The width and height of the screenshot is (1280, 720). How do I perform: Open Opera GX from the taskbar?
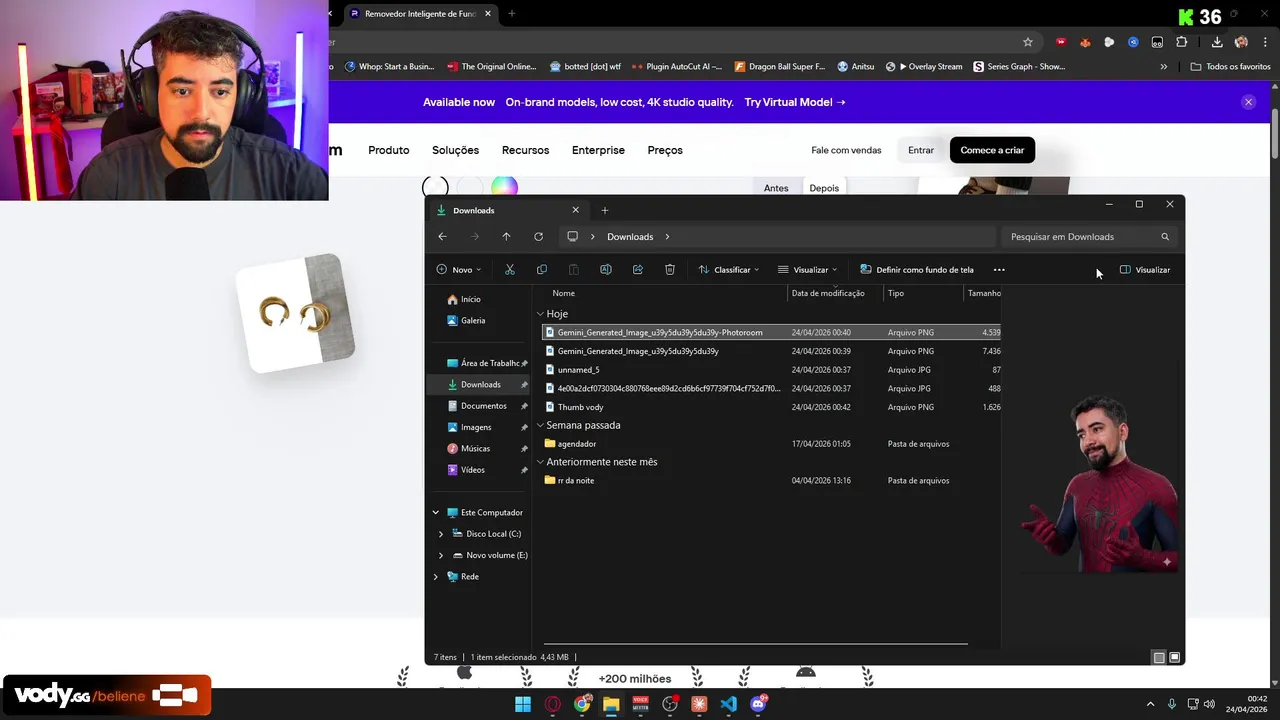pos(552,704)
